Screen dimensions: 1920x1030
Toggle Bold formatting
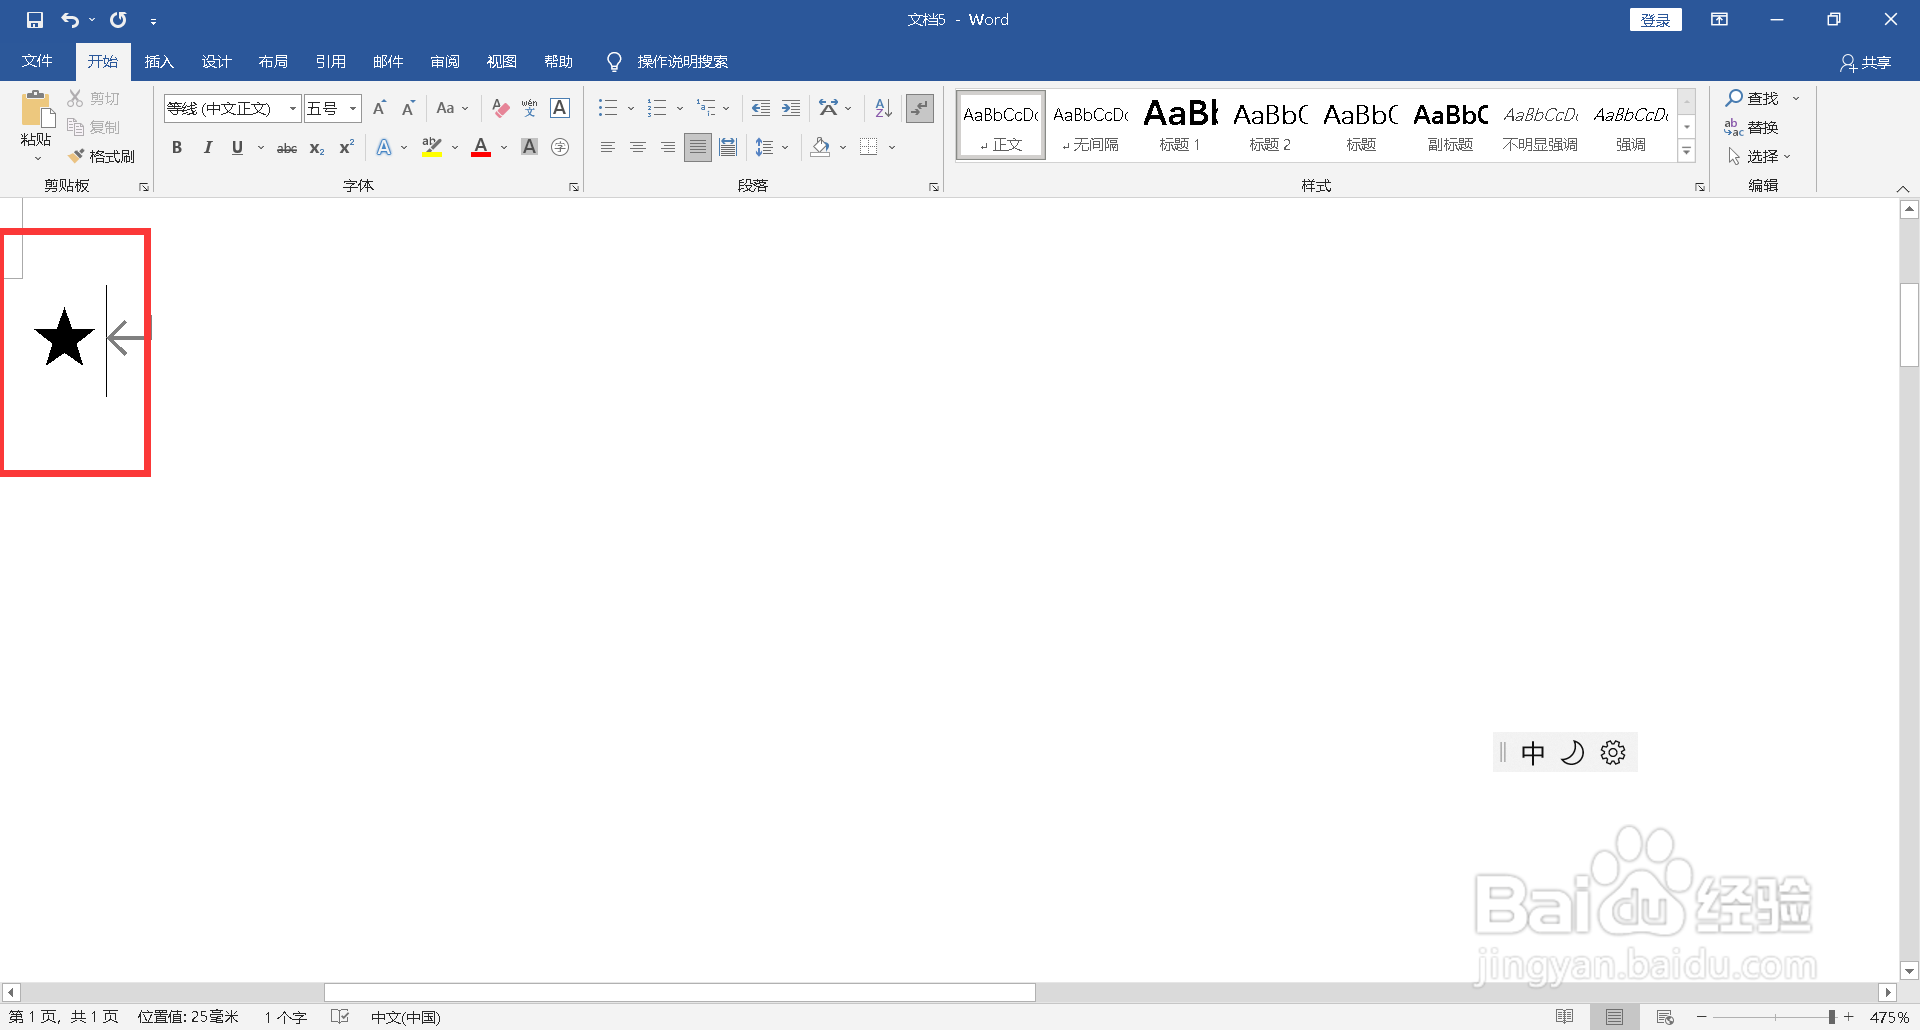(x=177, y=147)
